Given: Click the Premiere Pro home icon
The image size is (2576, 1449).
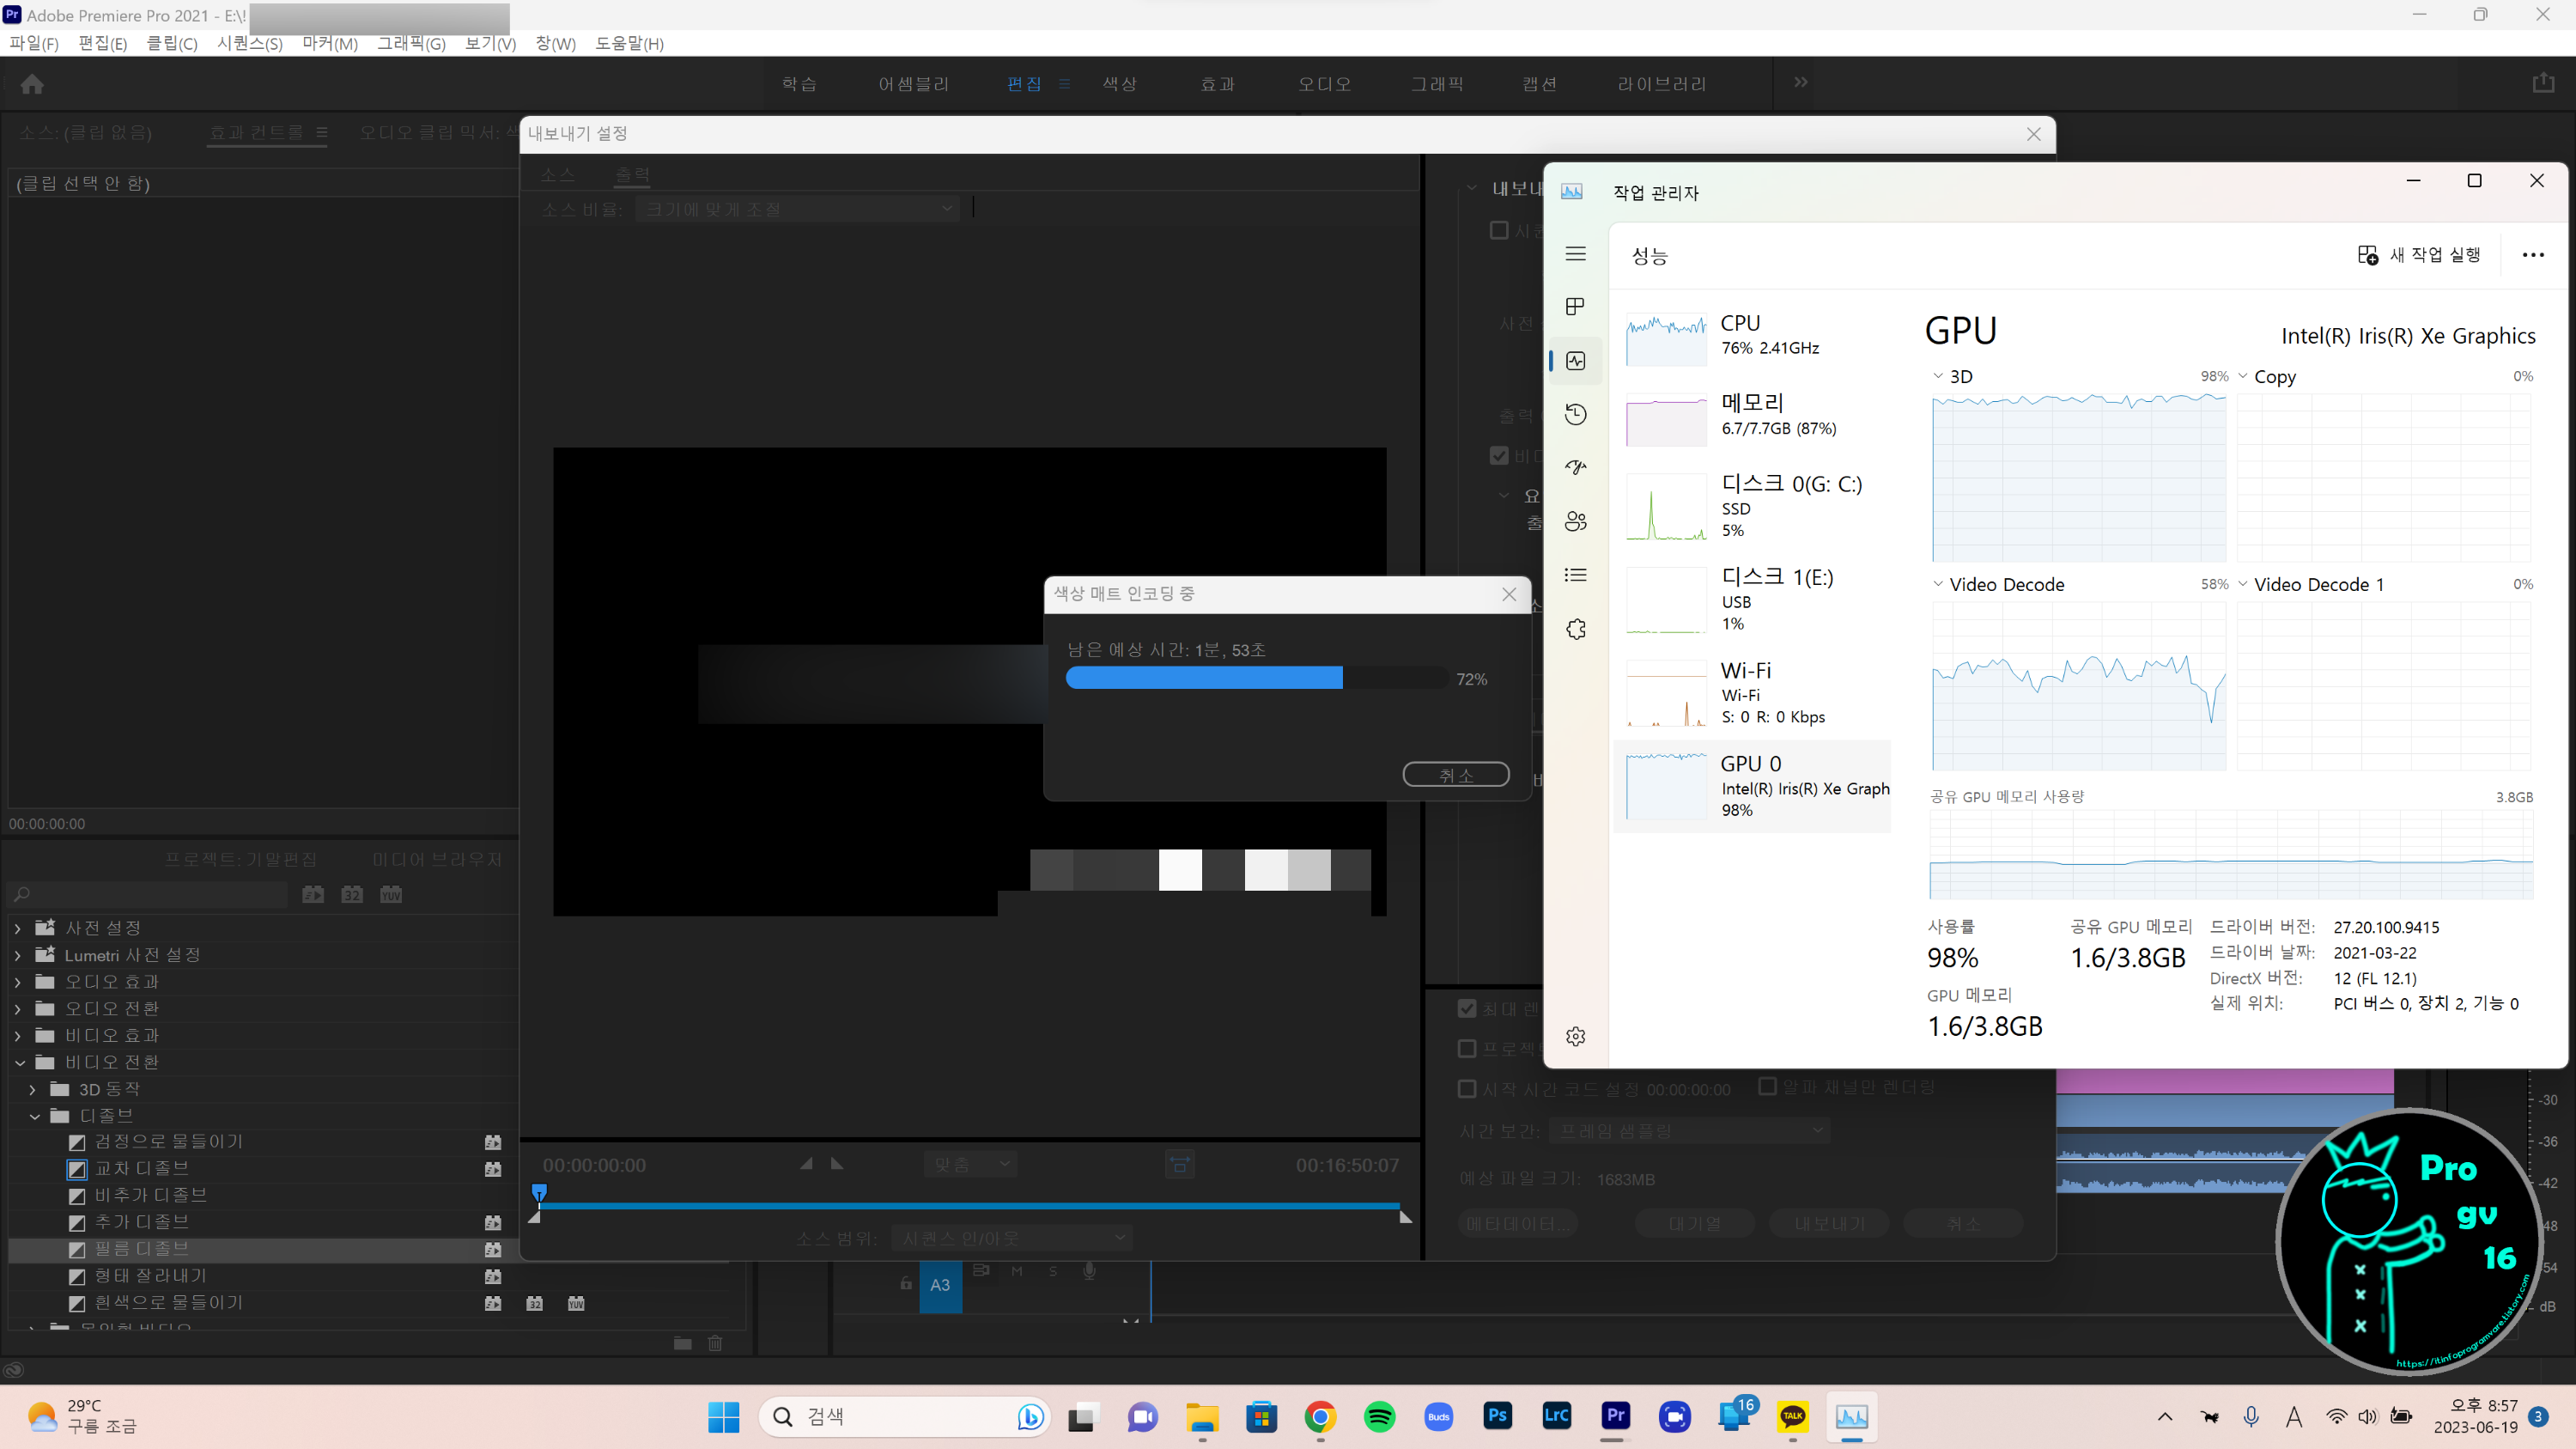Looking at the screenshot, I should [x=32, y=84].
